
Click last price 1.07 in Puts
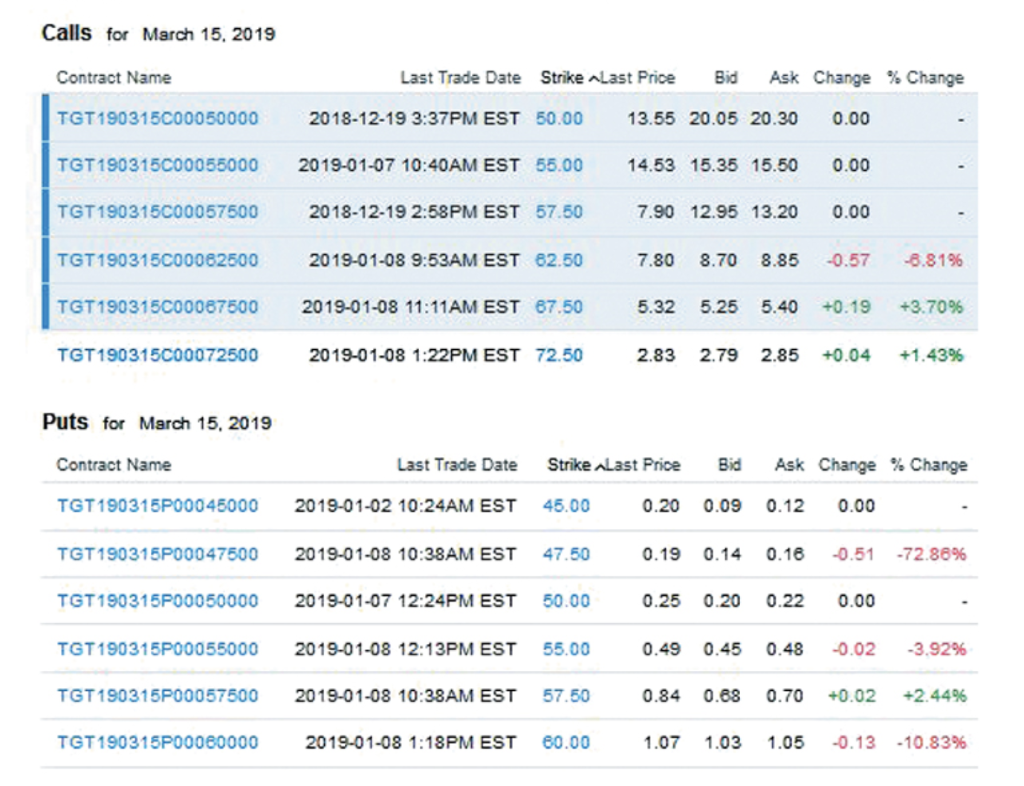tap(662, 743)
